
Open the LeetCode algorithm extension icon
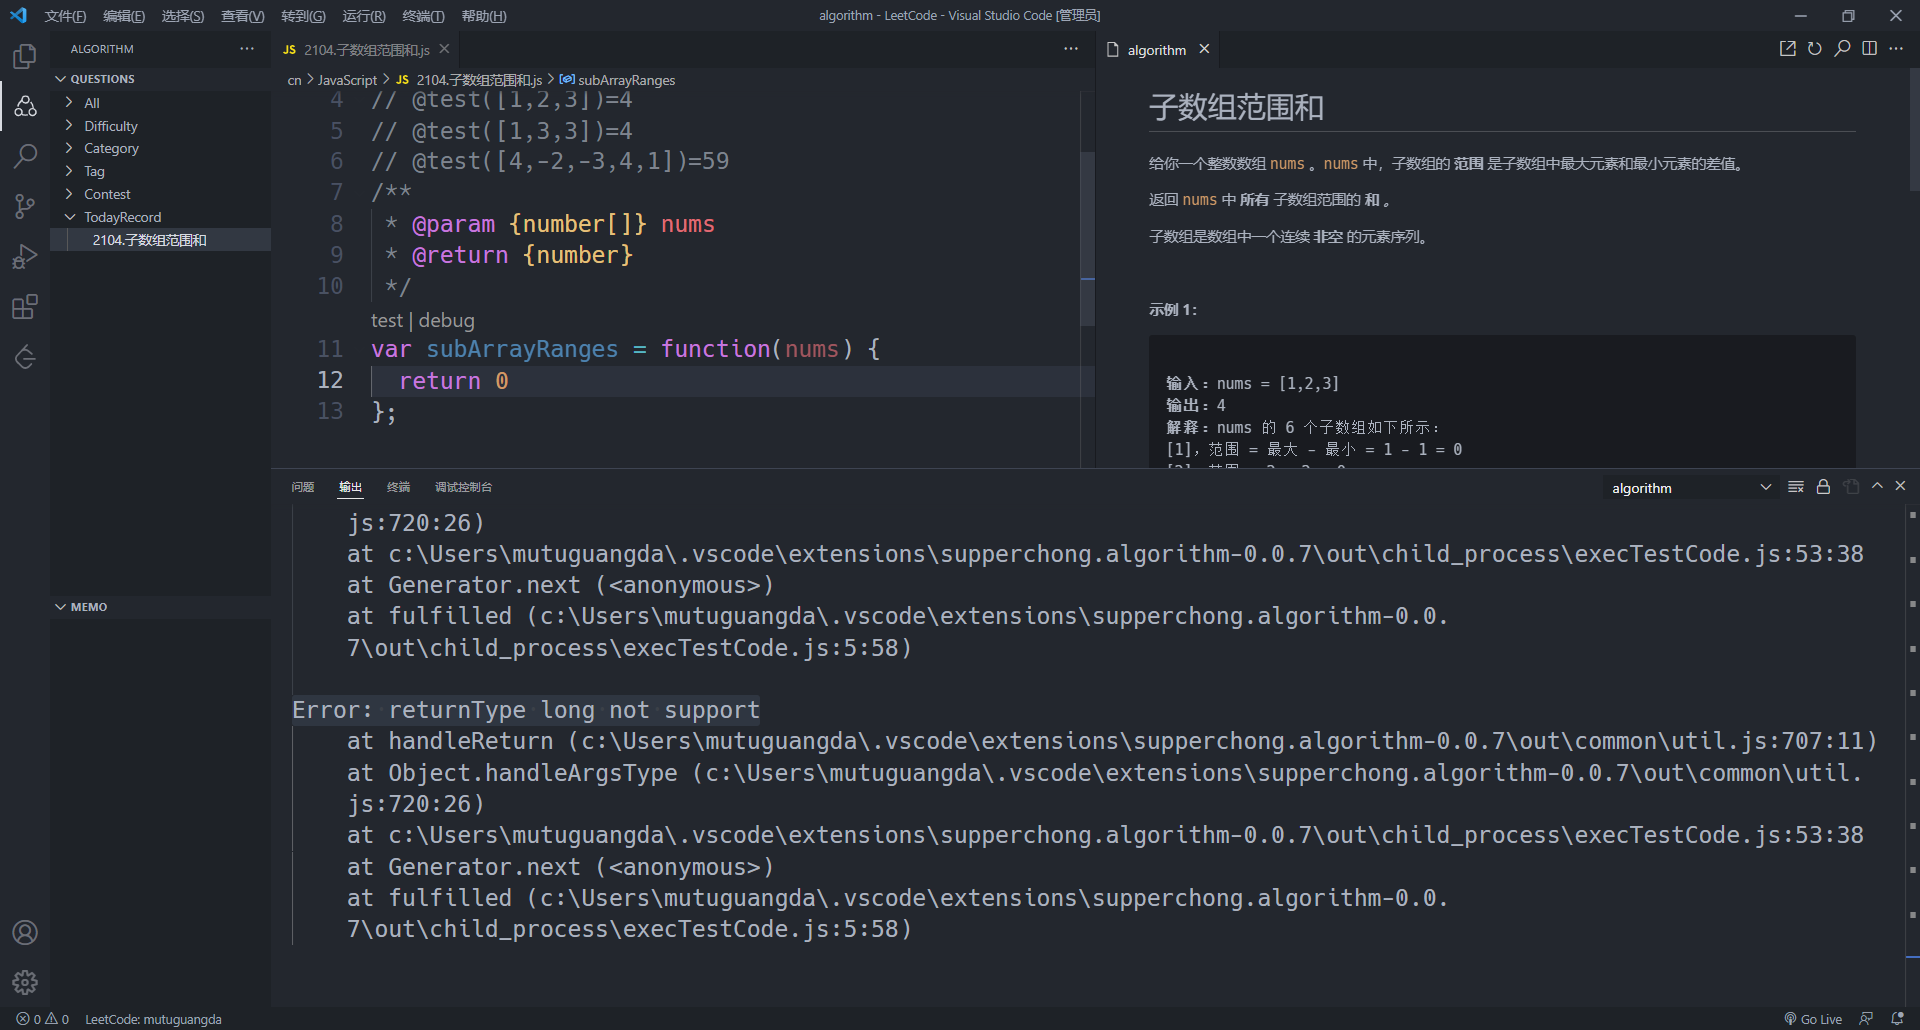tap(24, 106)
